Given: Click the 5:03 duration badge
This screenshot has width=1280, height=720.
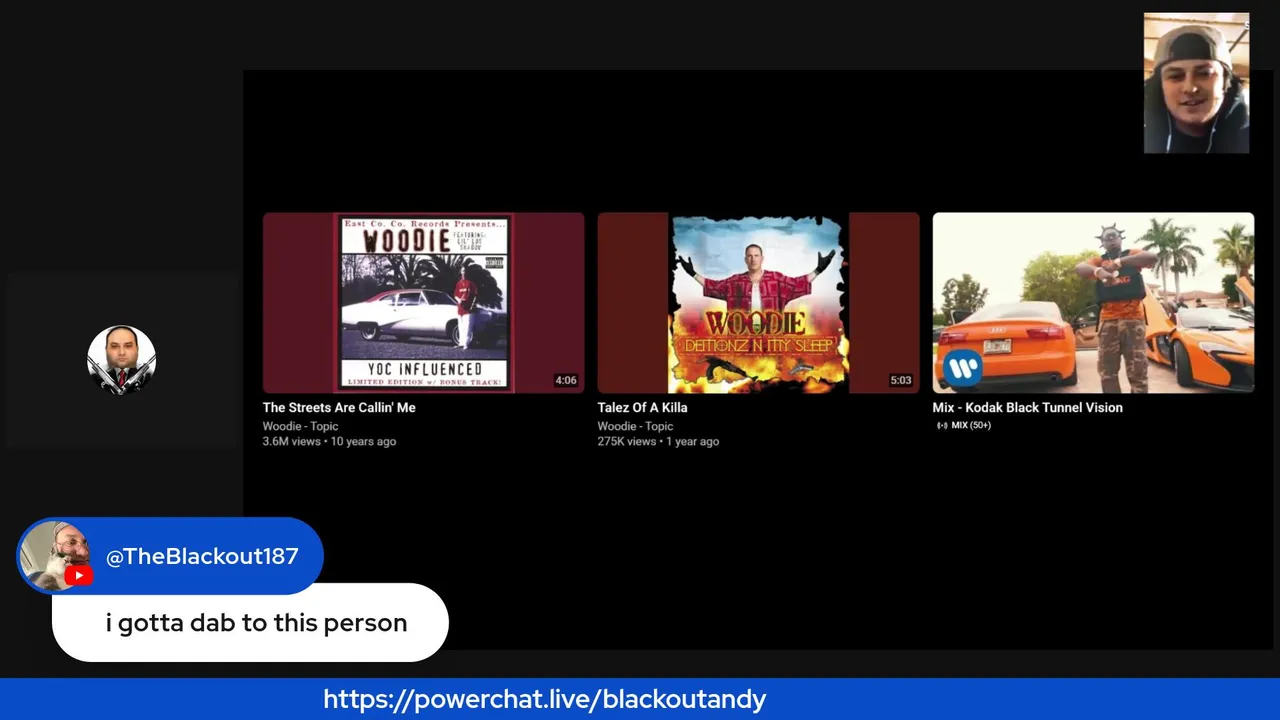Looking at the screenshot, I should pyautogui.click(x=901, y=380).
